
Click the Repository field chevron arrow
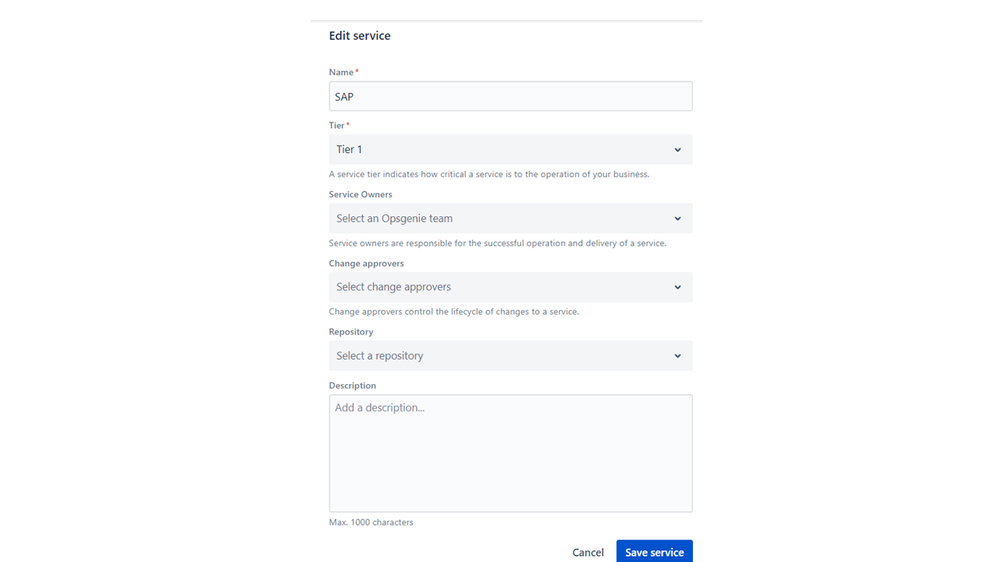click(677, 356)
